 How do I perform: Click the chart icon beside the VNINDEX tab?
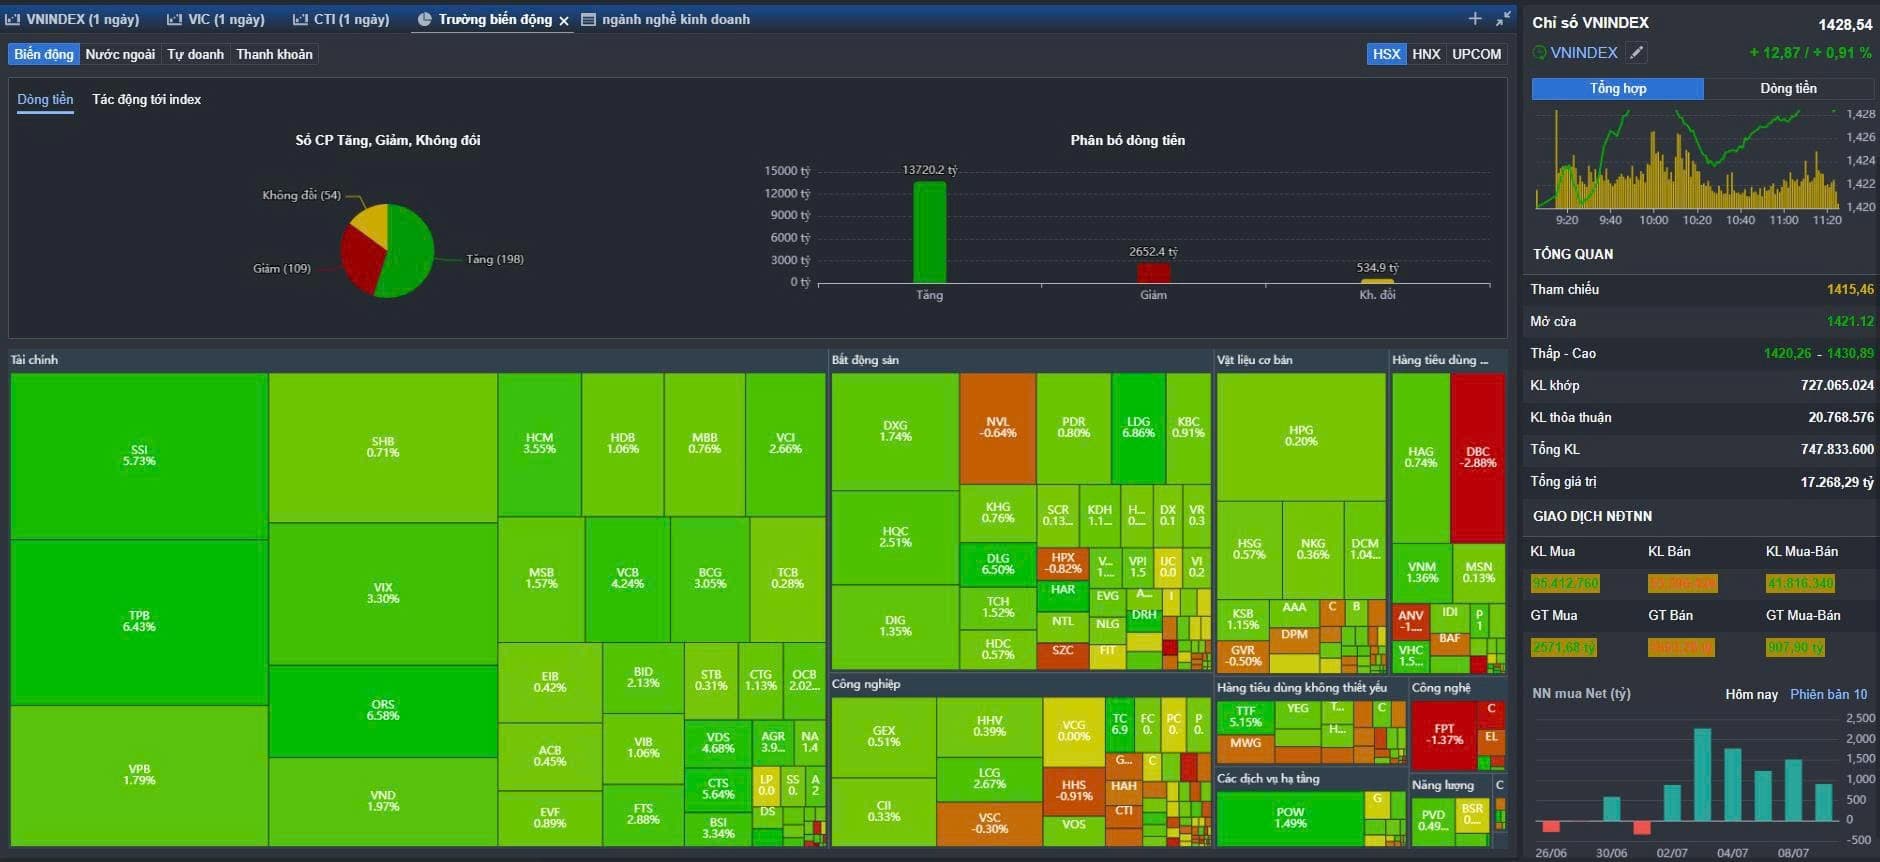(x=13, y=19)
